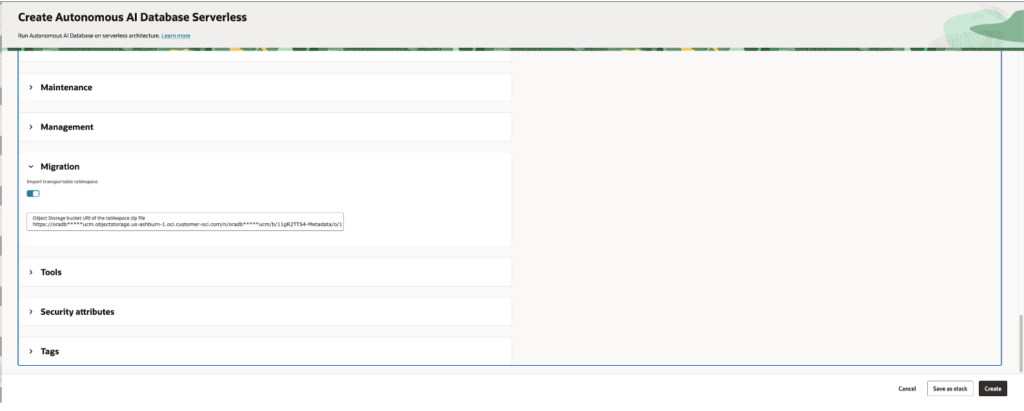The height and width of the screenshot is (411, 1024).
Task: Click the Cancel button
Action: [x=907, y=389]
